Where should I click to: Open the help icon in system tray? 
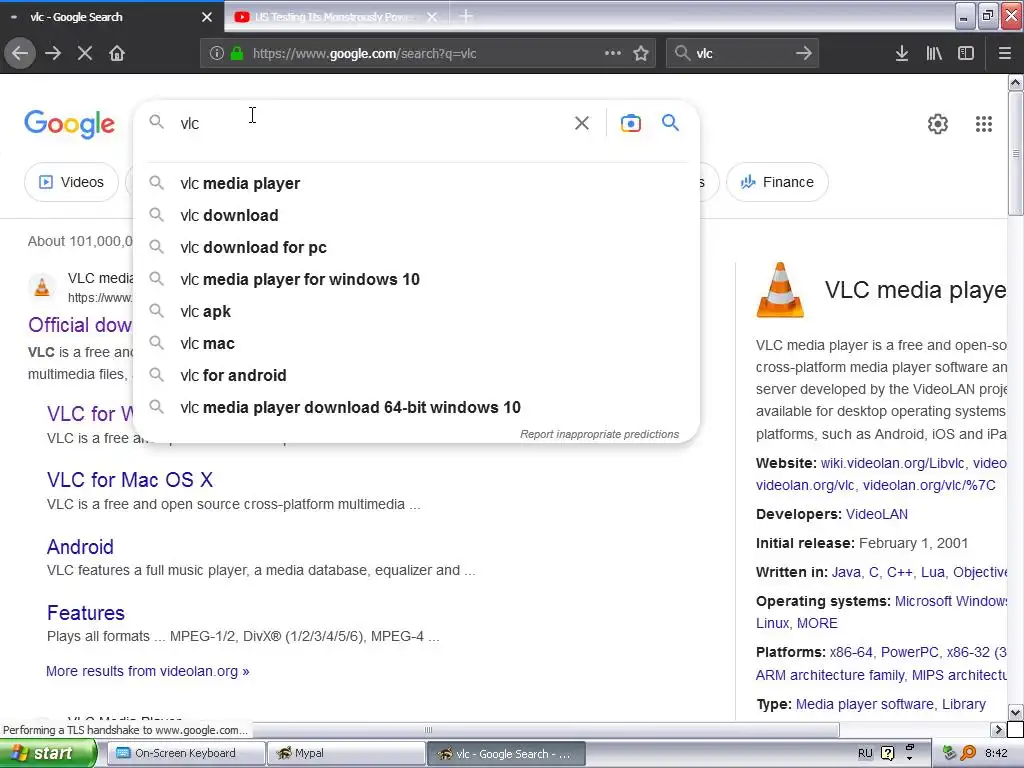(888, 753)
